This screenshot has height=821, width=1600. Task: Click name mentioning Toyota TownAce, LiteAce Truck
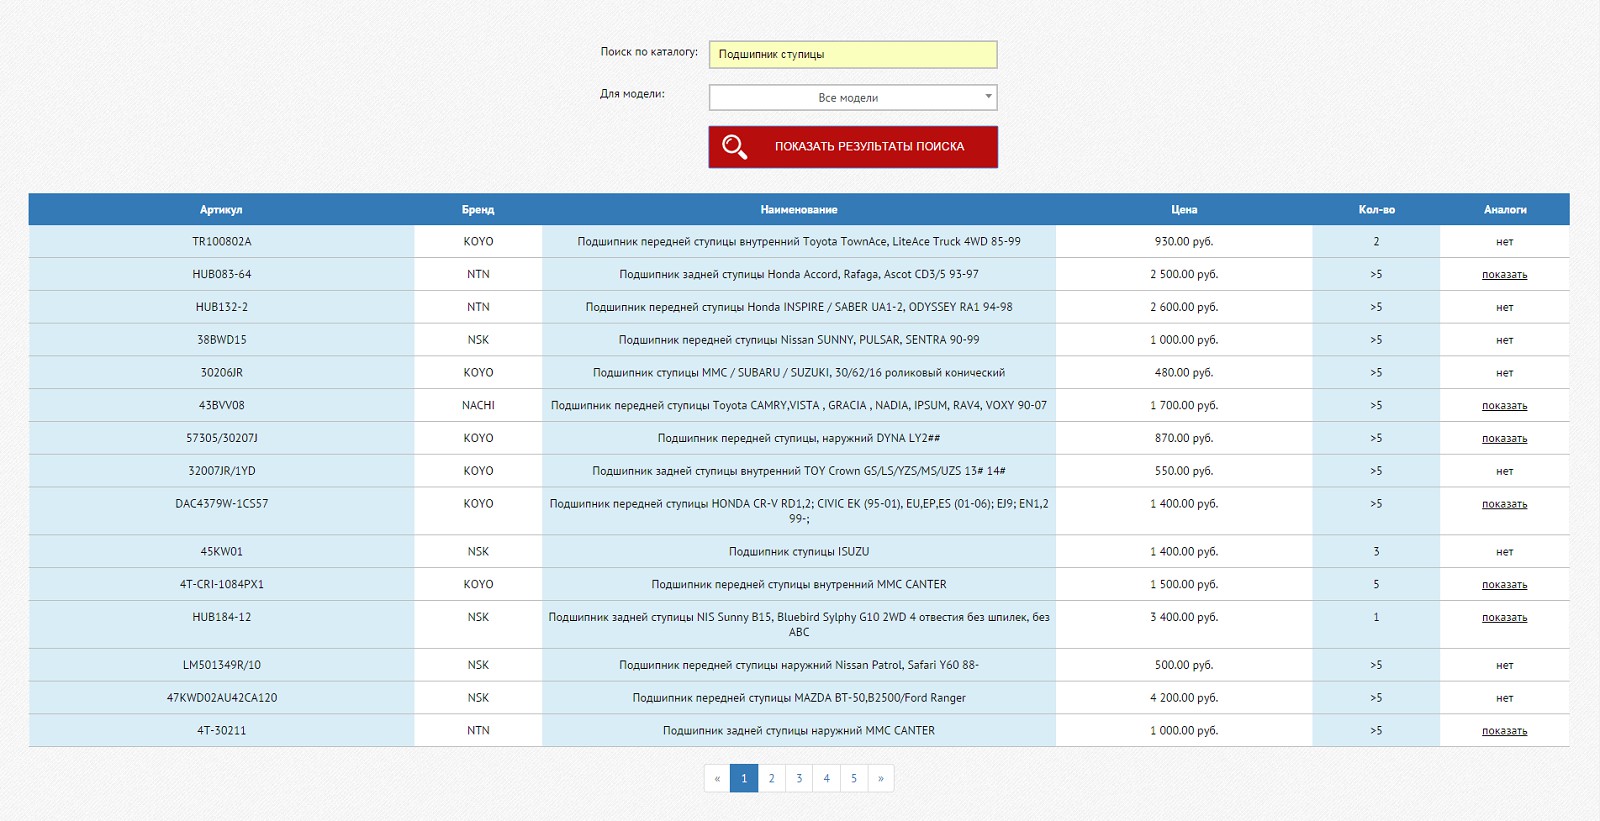pyautogui.click(x=799, y=241)
